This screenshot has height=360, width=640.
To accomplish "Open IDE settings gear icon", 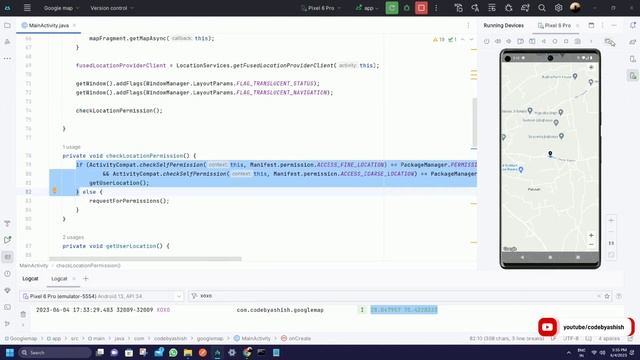I will coord(558,8).
